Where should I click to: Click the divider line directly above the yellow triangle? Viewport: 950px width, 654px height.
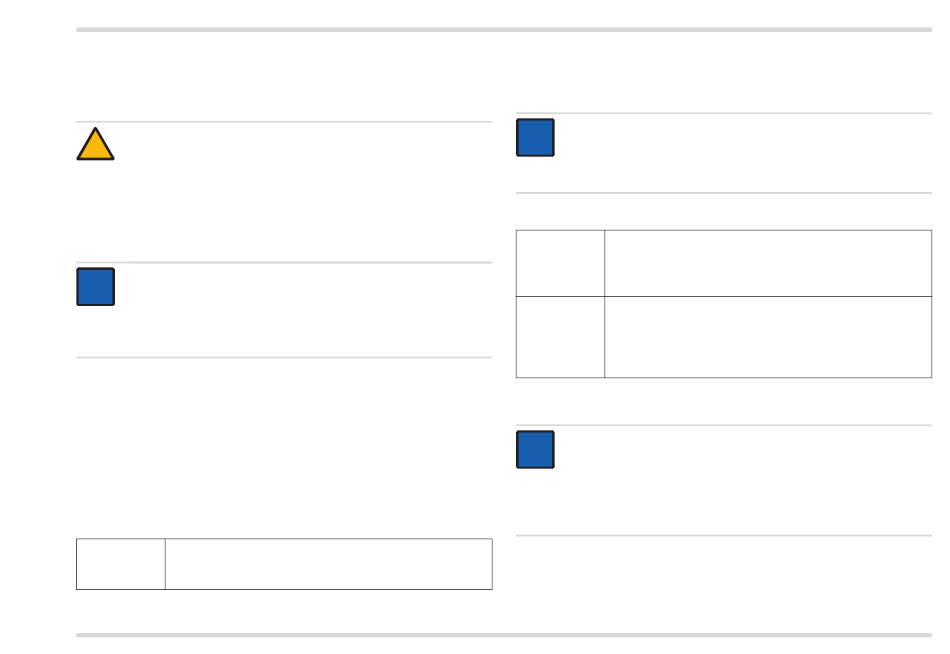(284, 122)
